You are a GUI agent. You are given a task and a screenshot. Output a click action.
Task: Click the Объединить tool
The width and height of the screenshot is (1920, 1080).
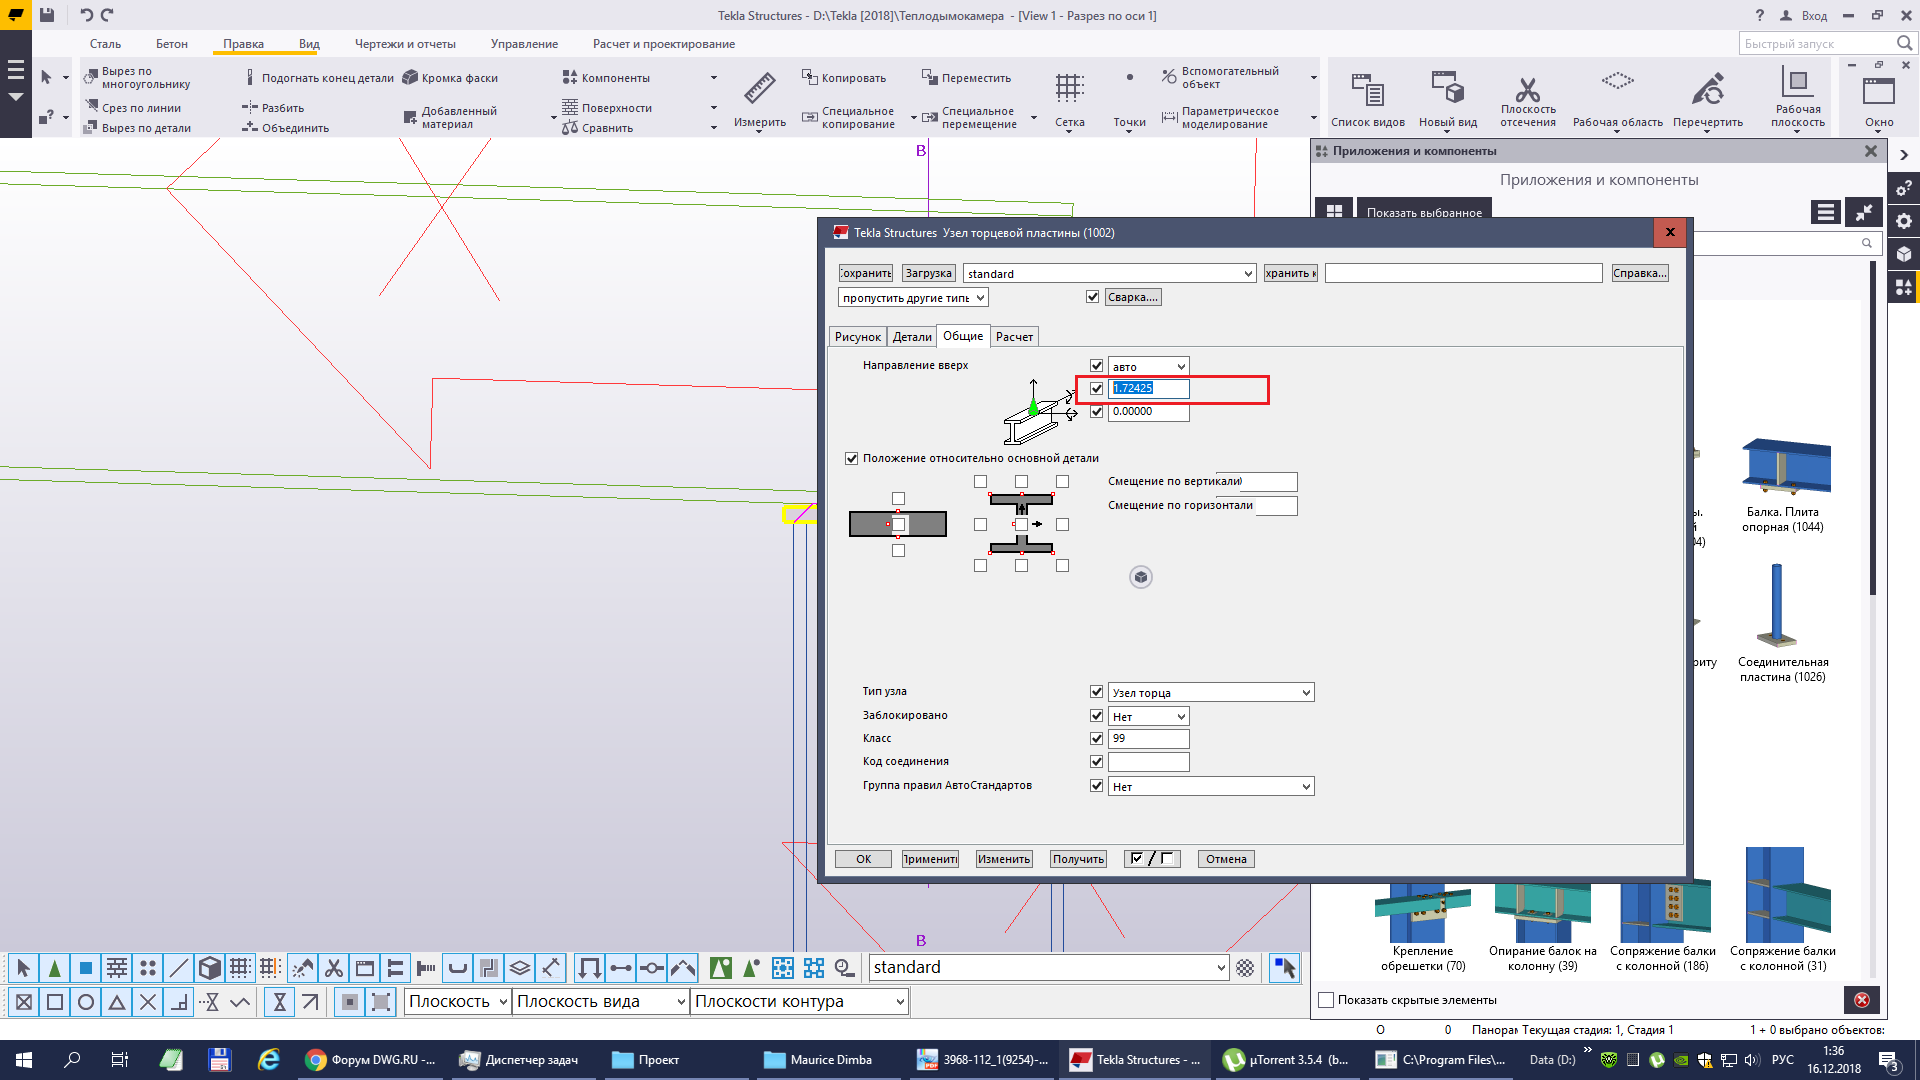point(286,128)
